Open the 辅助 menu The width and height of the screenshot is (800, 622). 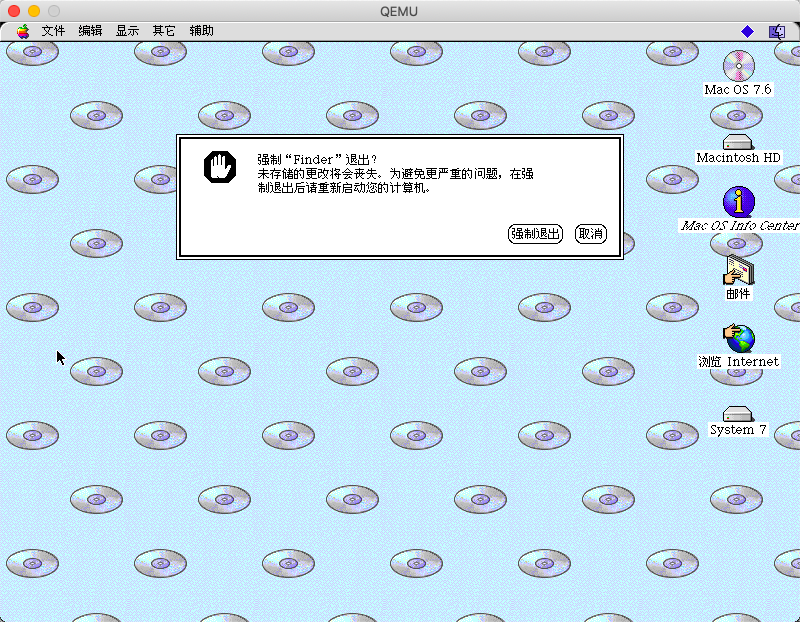[202, 31]
